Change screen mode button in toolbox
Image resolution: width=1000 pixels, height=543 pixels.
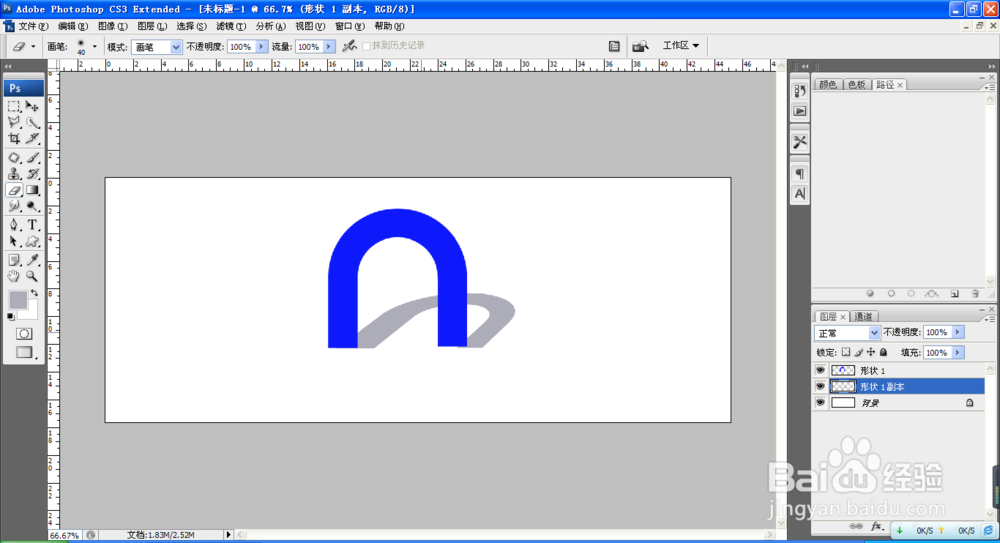click(24, 352)
